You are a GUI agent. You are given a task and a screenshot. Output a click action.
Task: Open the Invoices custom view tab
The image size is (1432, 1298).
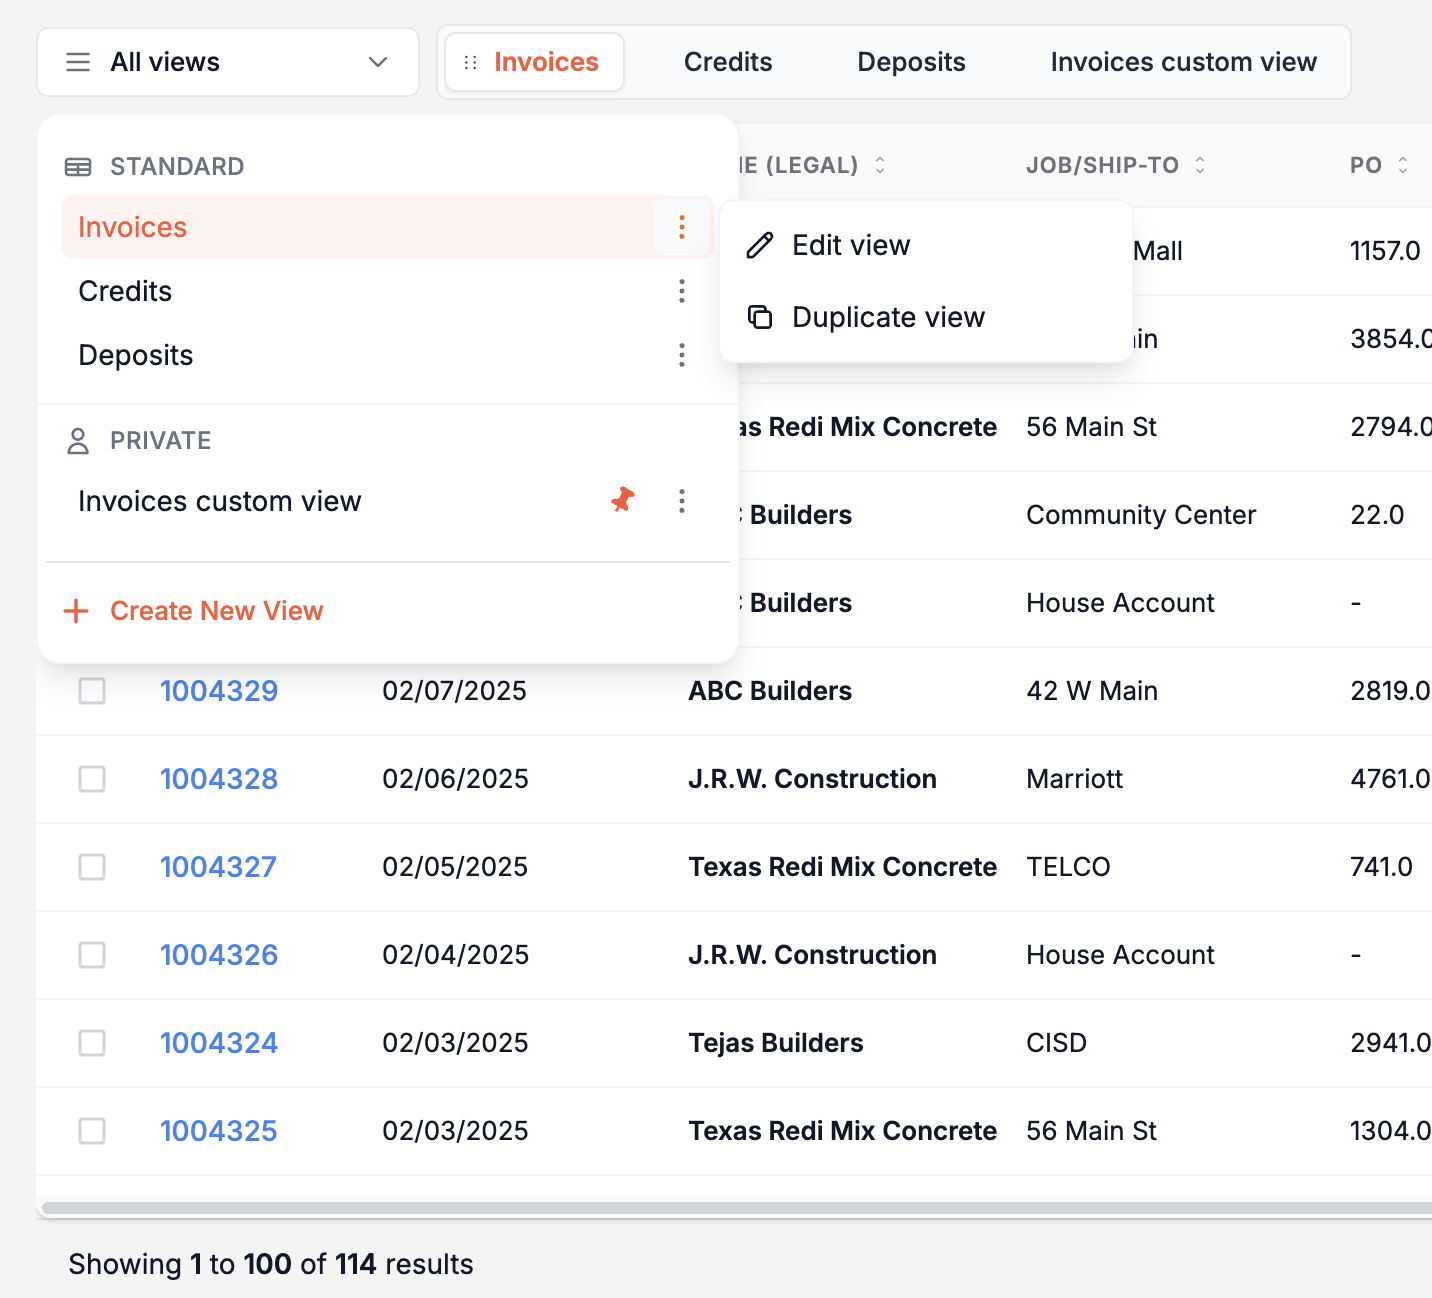click(x=1183, y=62)
